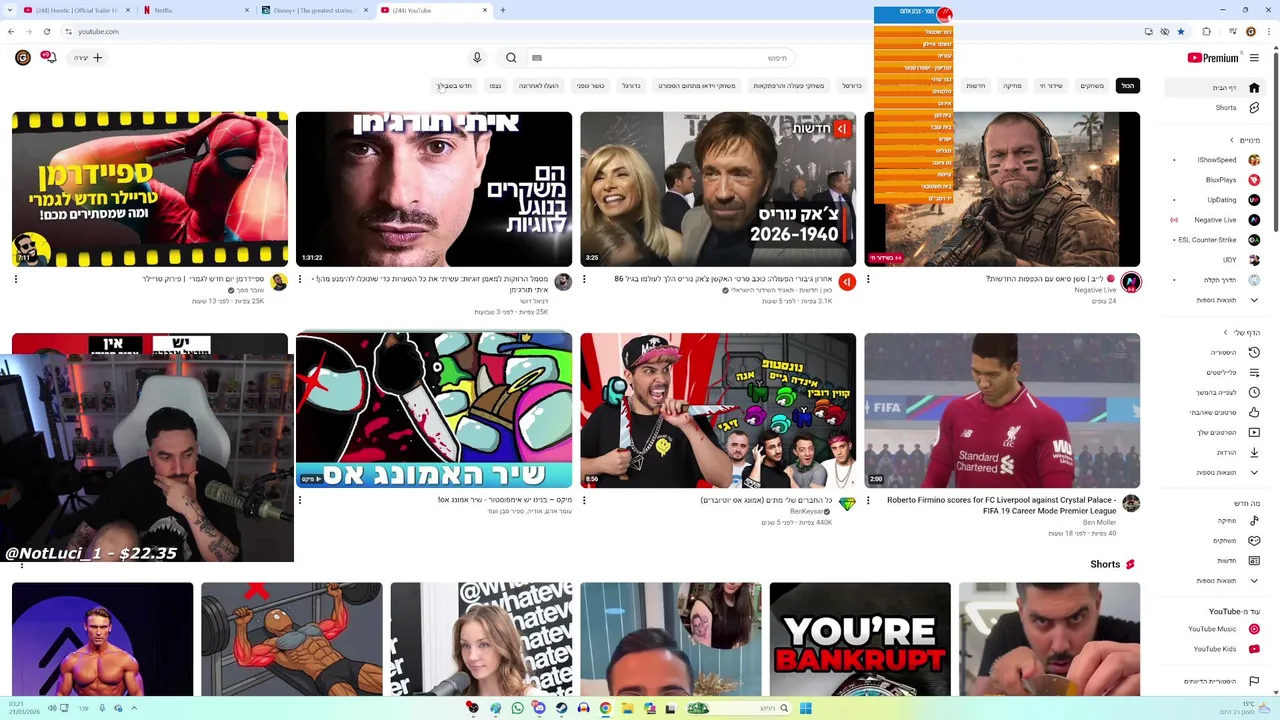Select the Recently uploaded (הועלו לאחרונה) chip
This screenshot has width=1280, height=720.
tap(538, 86)
